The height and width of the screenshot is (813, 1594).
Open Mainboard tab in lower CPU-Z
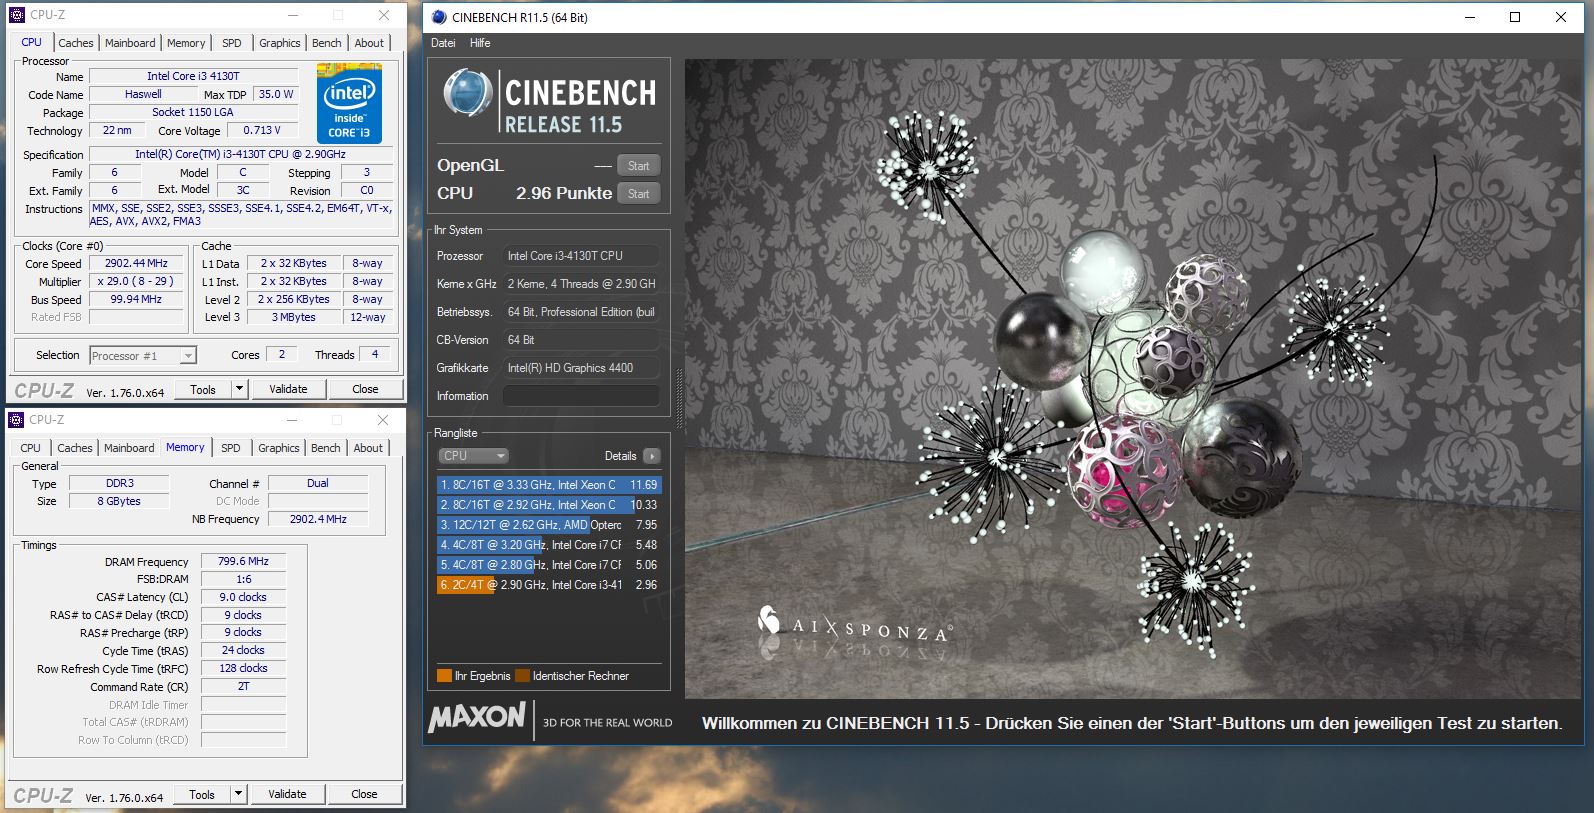tap(129, 448)
